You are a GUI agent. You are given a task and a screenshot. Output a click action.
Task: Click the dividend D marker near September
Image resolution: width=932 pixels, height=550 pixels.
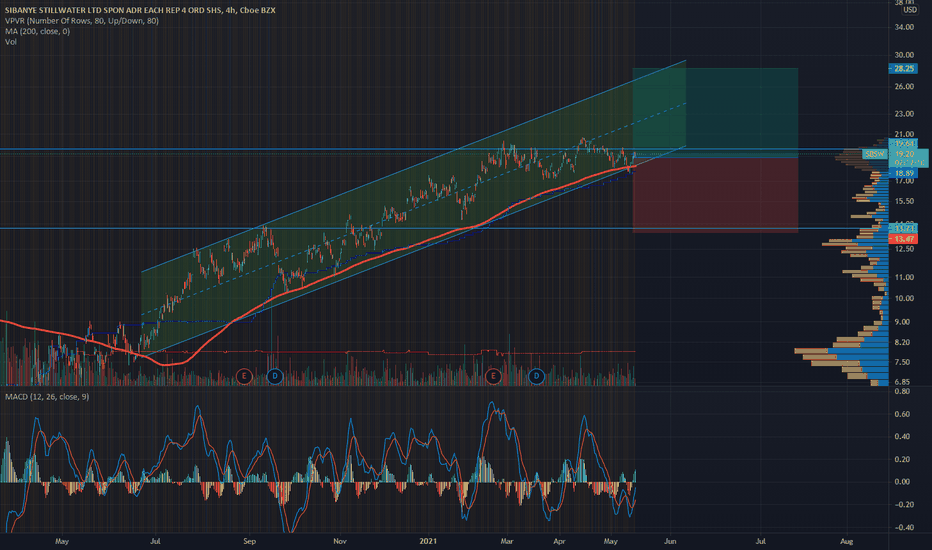pos(275,376)
